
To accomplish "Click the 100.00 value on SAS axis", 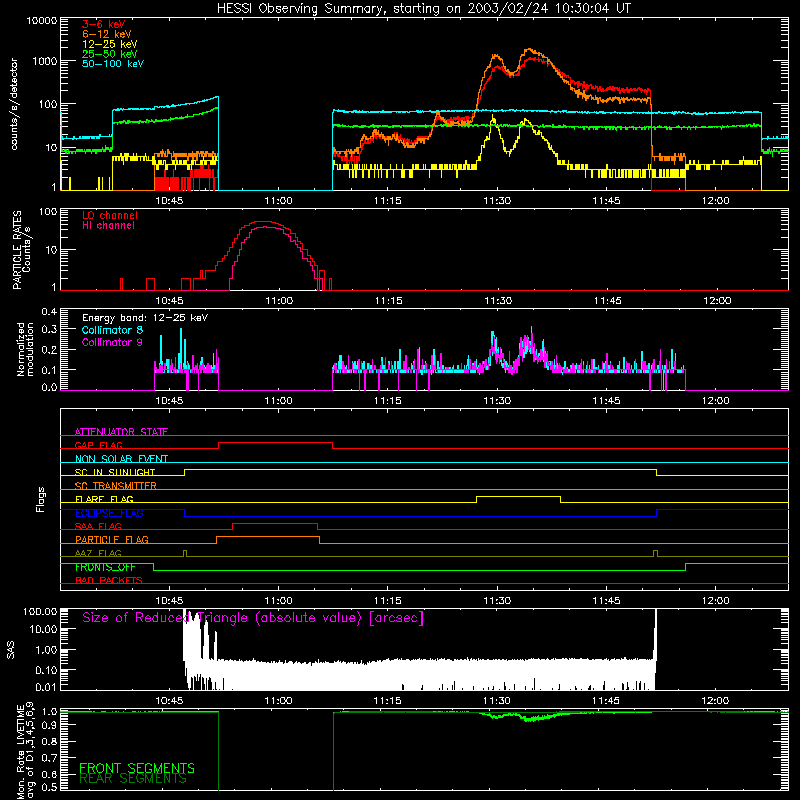I will coord(40,611).
